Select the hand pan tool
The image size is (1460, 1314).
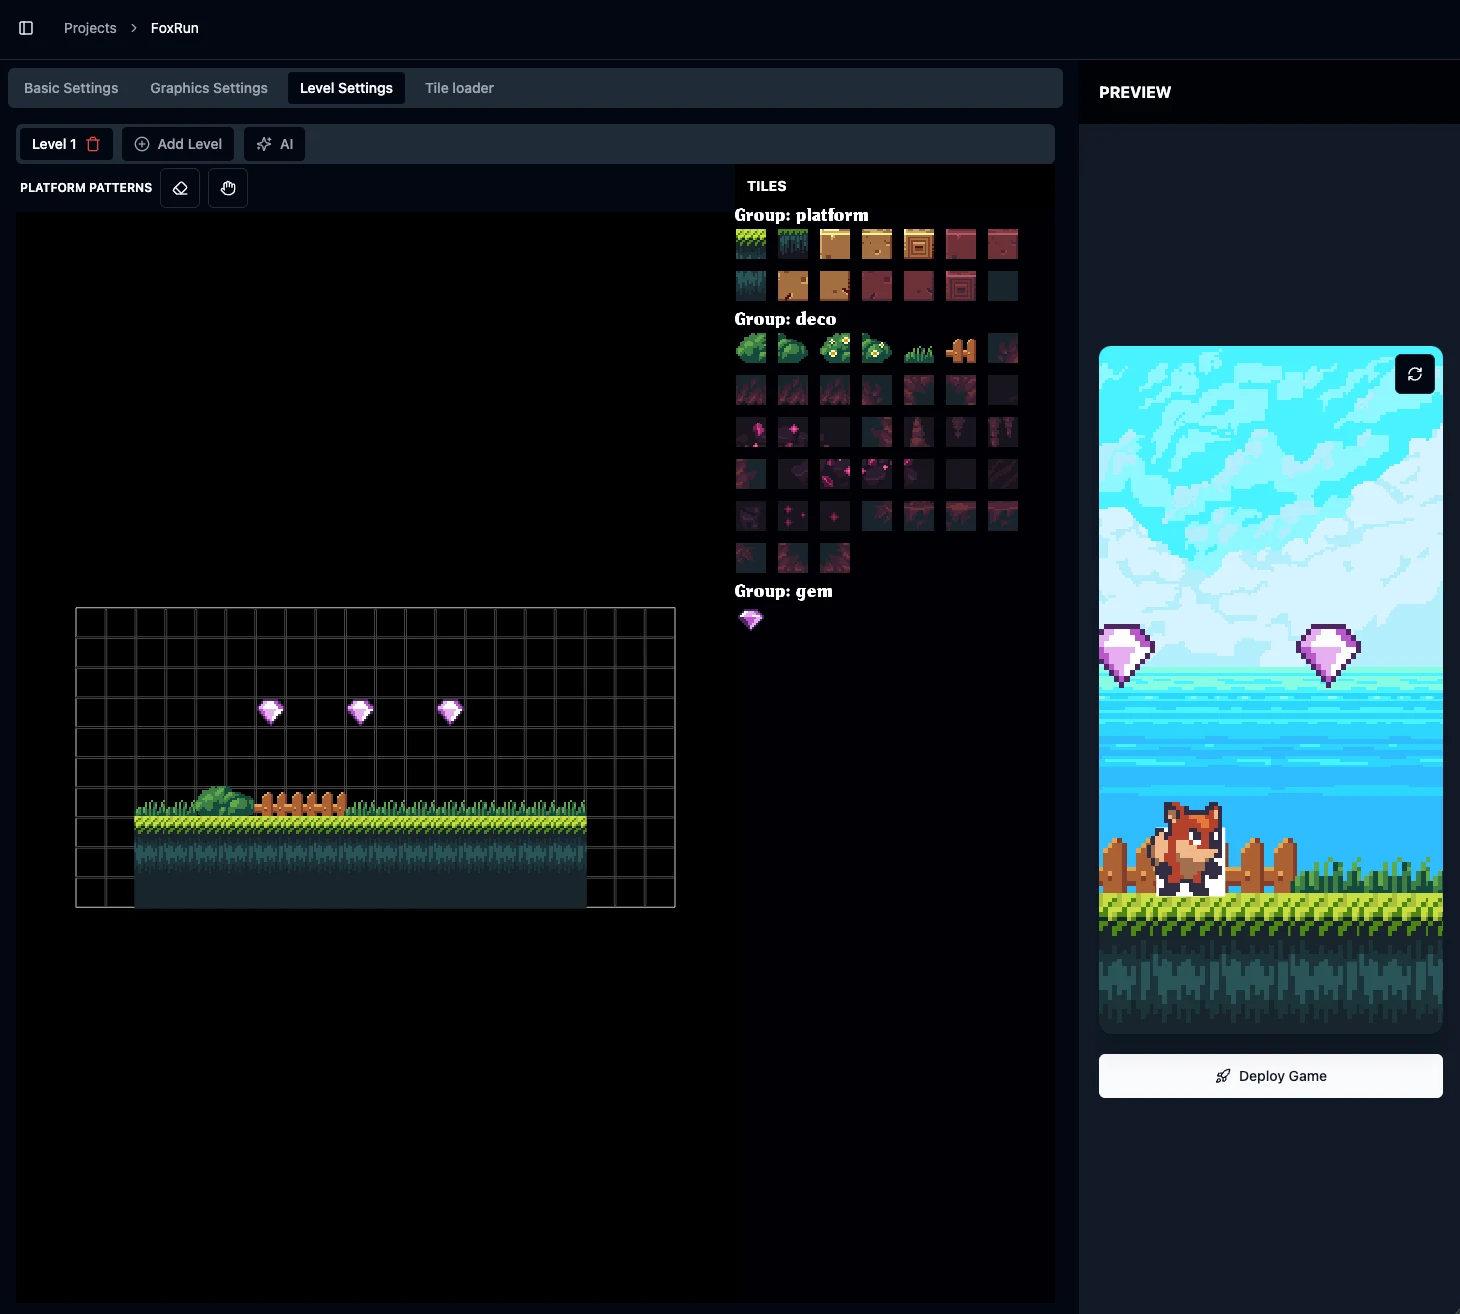point(228,188)
